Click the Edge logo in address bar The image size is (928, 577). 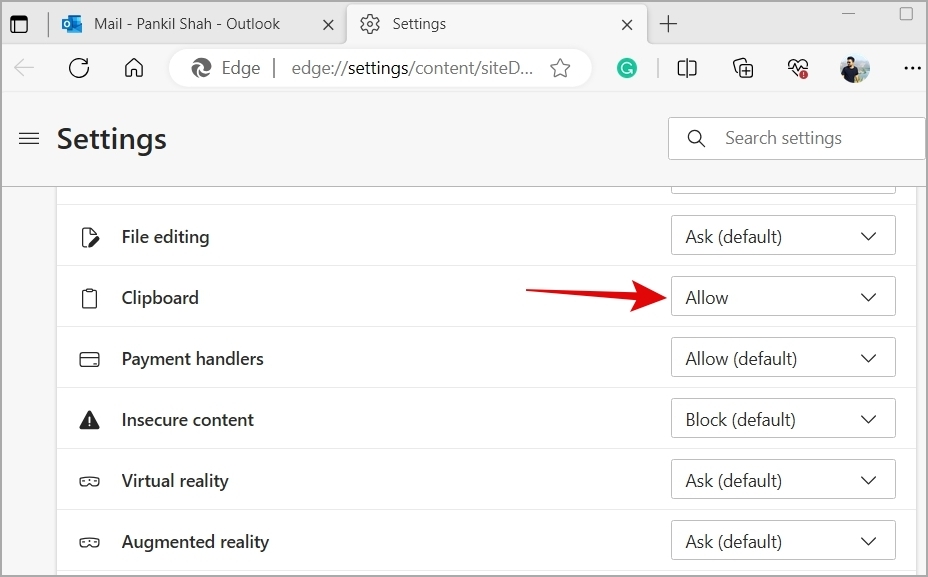[201, 68]
